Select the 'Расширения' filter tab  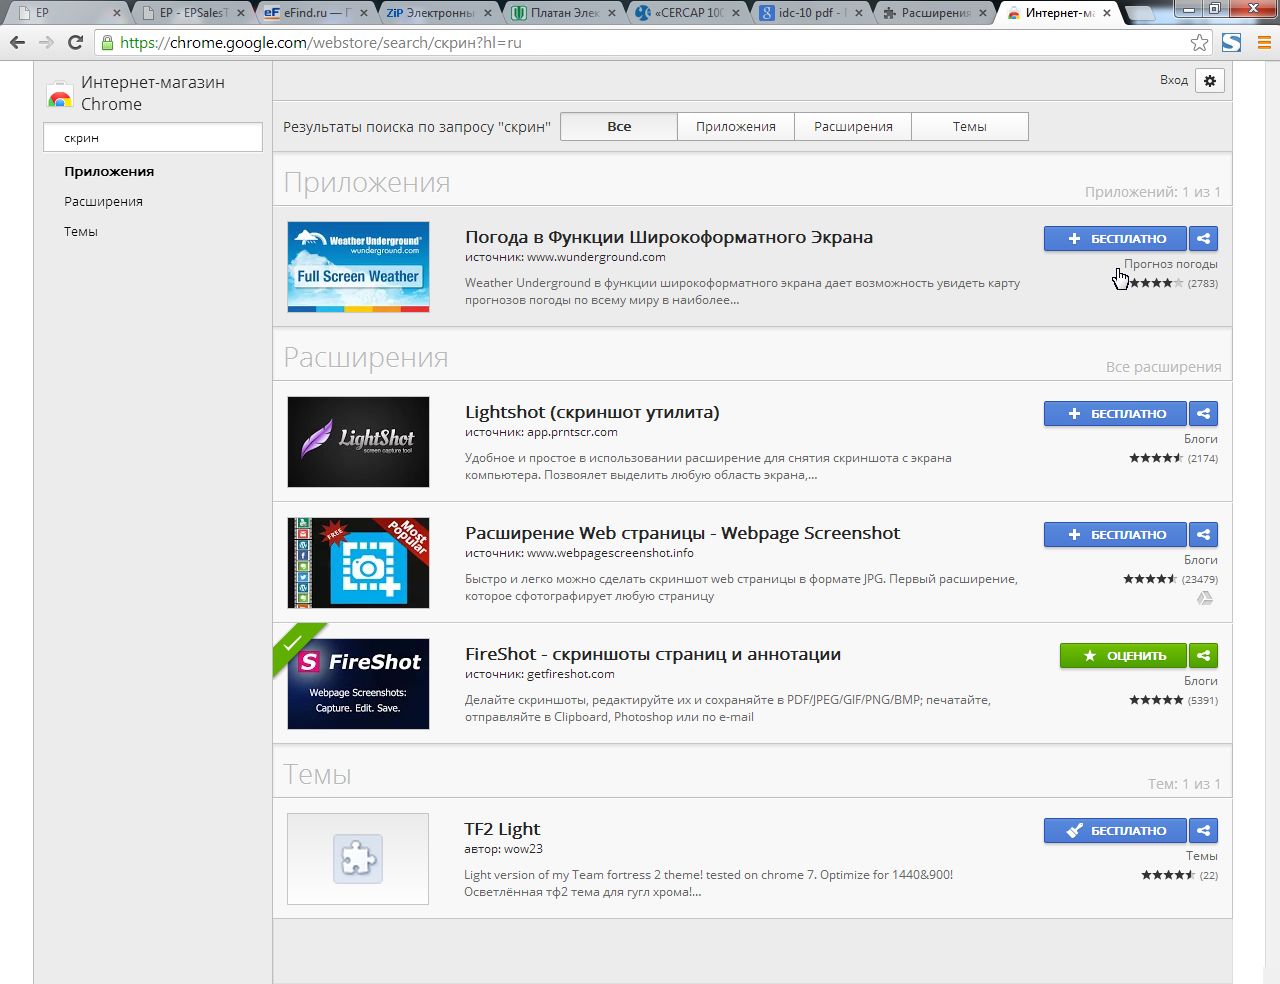(853, 127)
